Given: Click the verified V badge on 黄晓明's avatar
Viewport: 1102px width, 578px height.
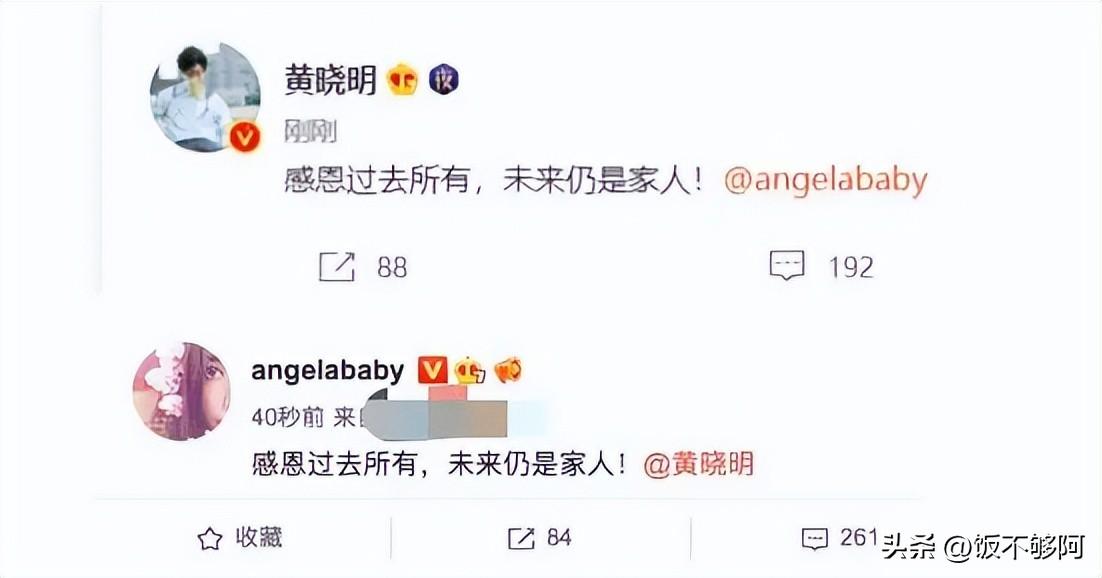Looking at the screenshot, I should point(245,137).
